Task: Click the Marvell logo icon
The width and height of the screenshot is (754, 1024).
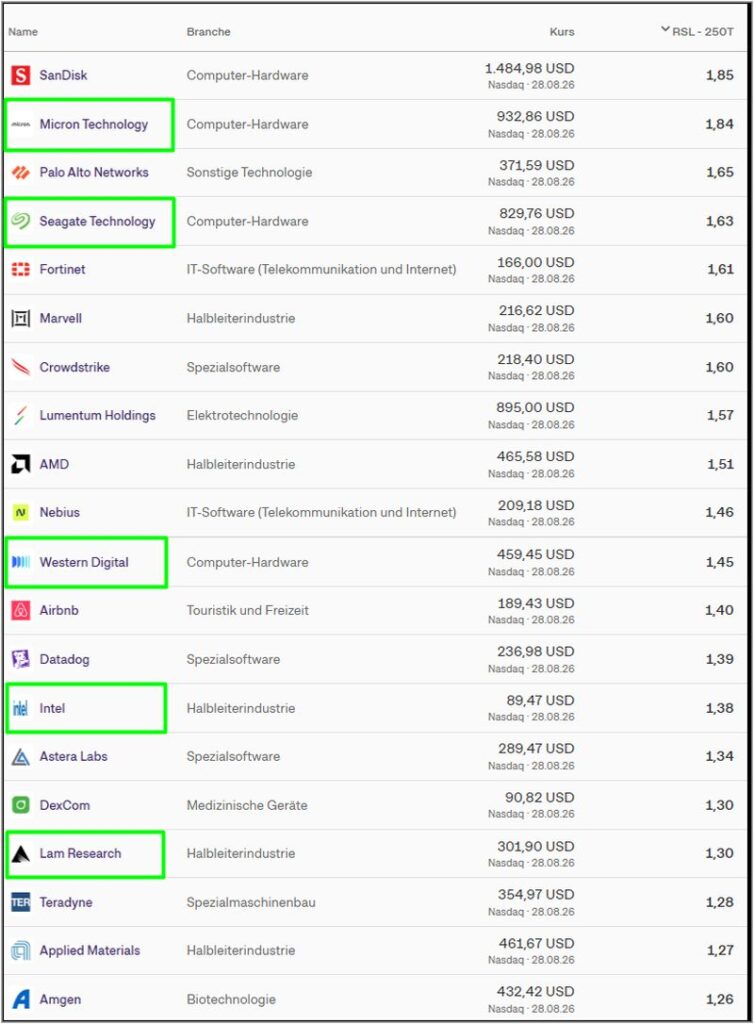Action: 21,319
